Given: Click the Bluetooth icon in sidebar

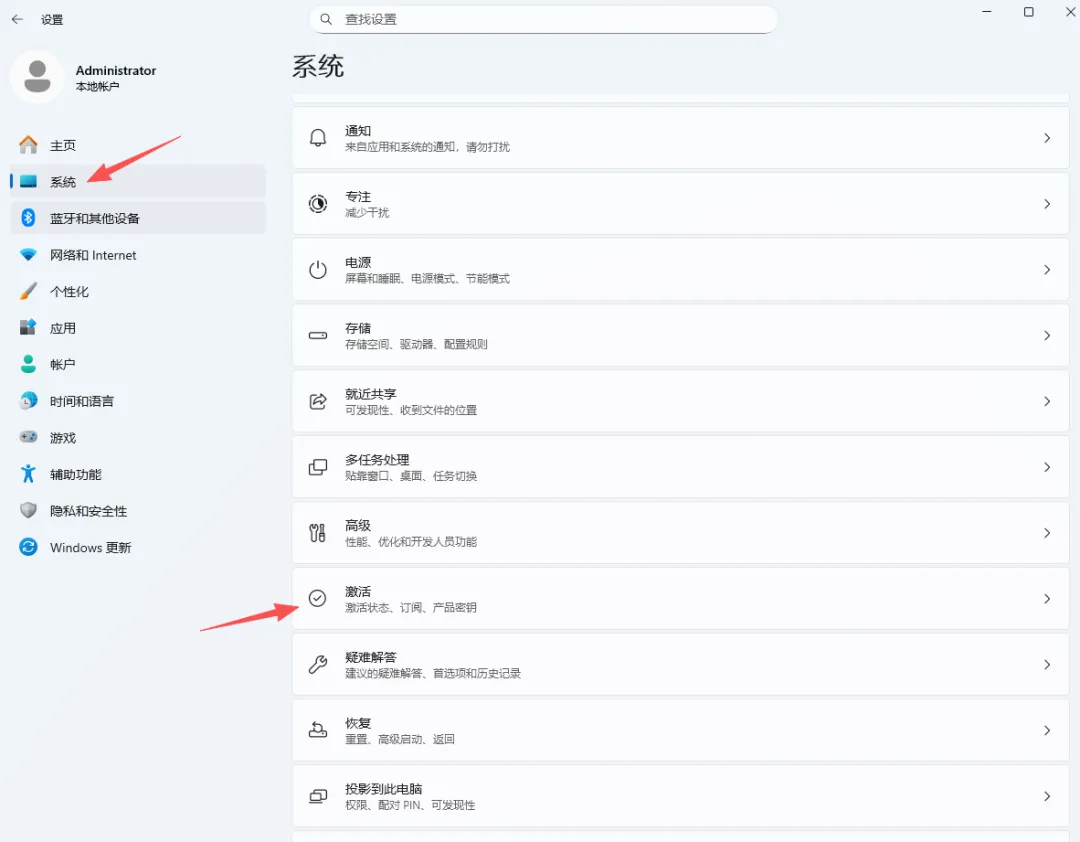Looking at the screenshot, I should pos(28,218).
